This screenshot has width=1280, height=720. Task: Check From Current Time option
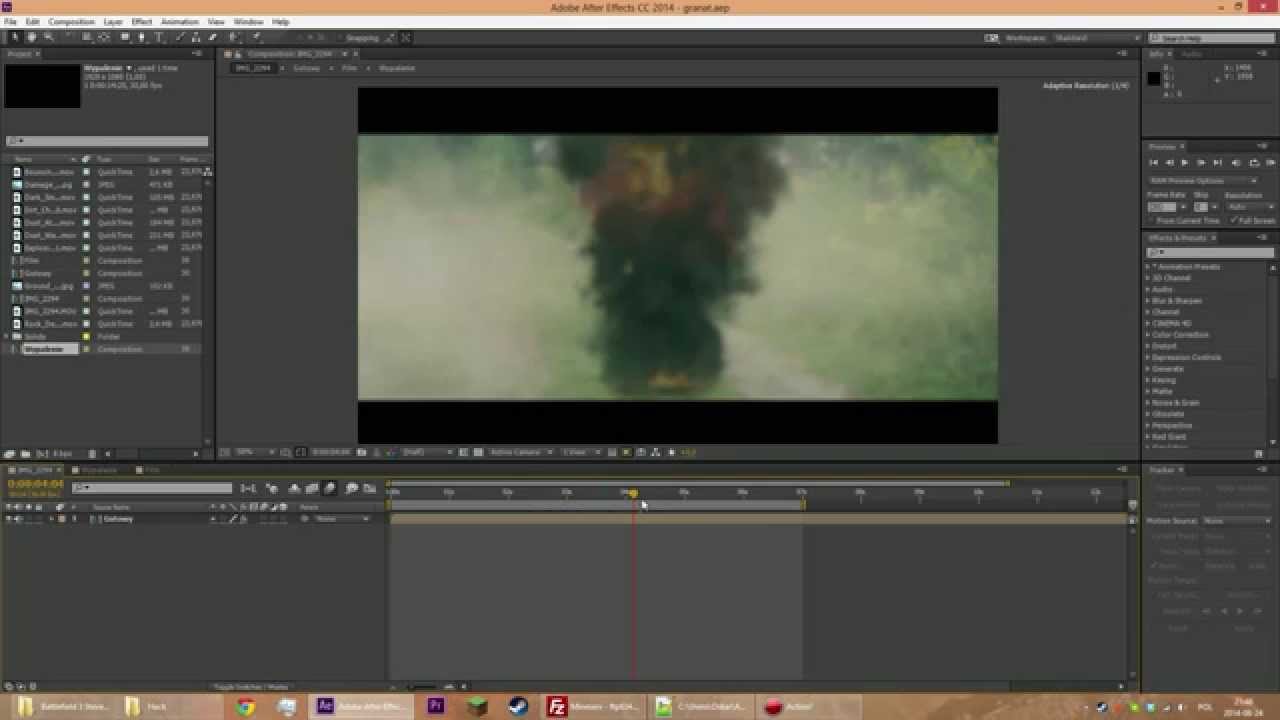tap(1151, 220)
